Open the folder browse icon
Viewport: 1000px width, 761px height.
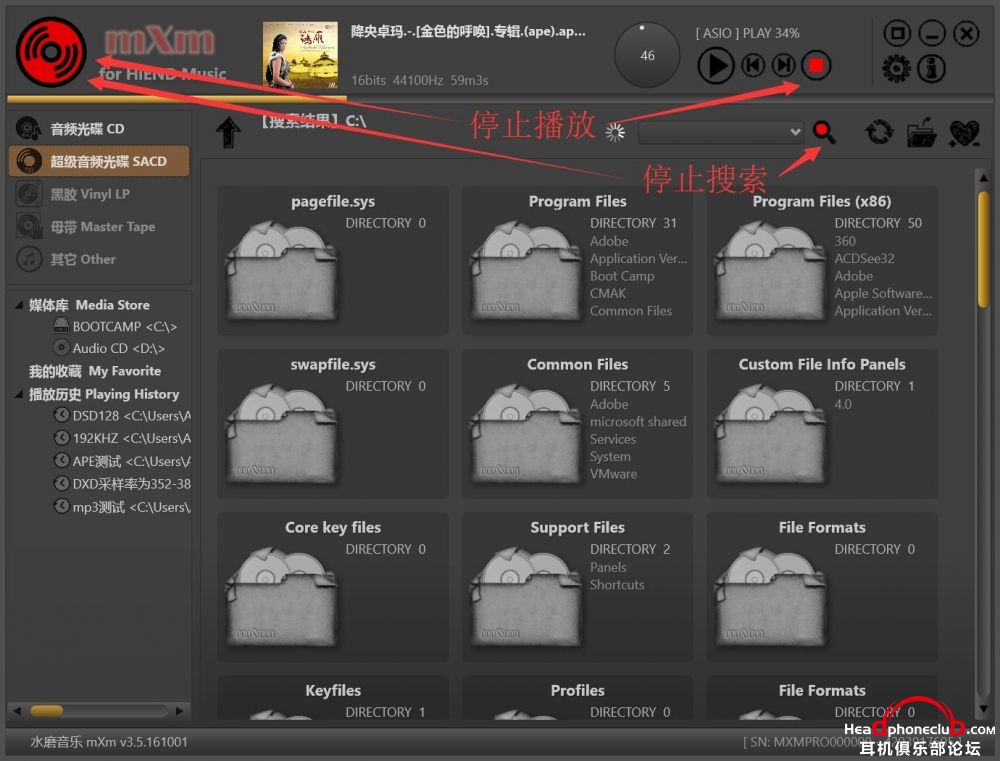click(922, 132)
